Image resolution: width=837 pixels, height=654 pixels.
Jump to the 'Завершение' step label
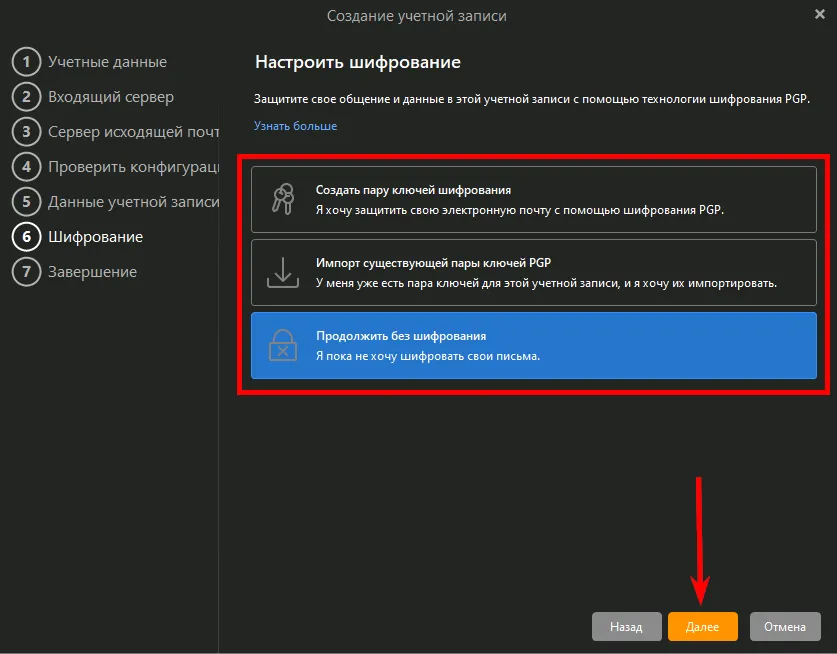coord(93,272)
